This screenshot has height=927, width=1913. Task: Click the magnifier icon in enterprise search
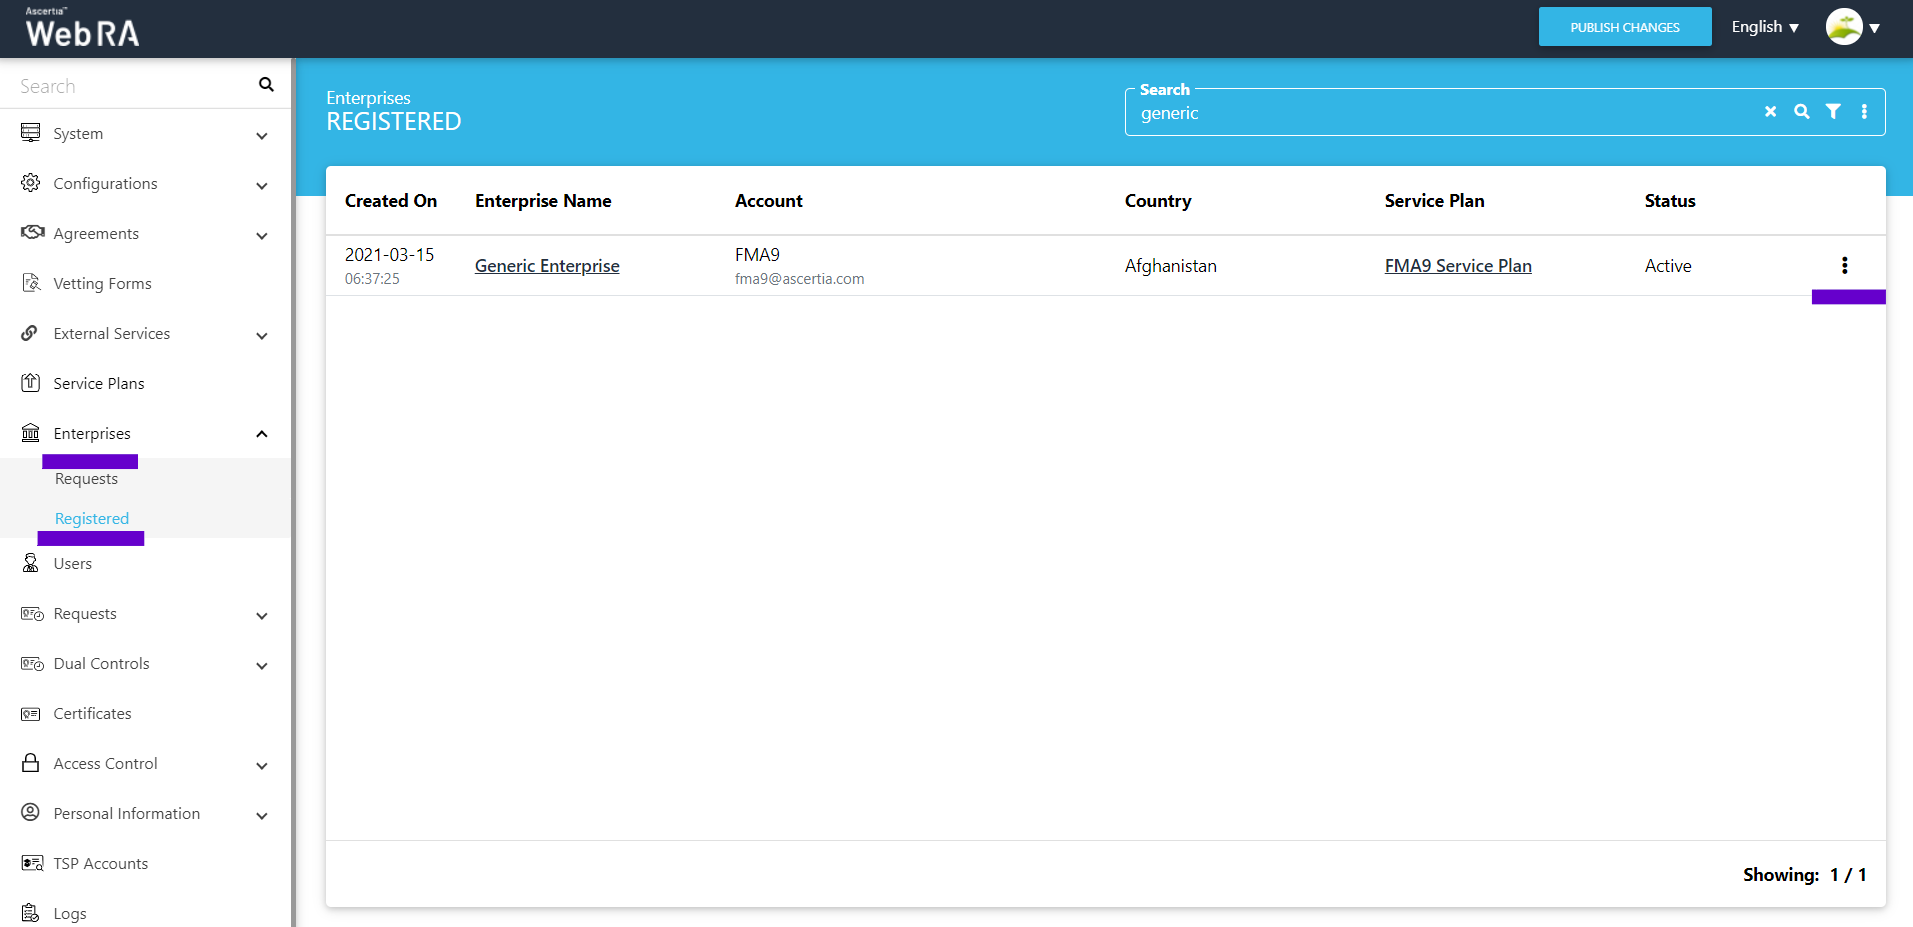[x=1801, y=112]
